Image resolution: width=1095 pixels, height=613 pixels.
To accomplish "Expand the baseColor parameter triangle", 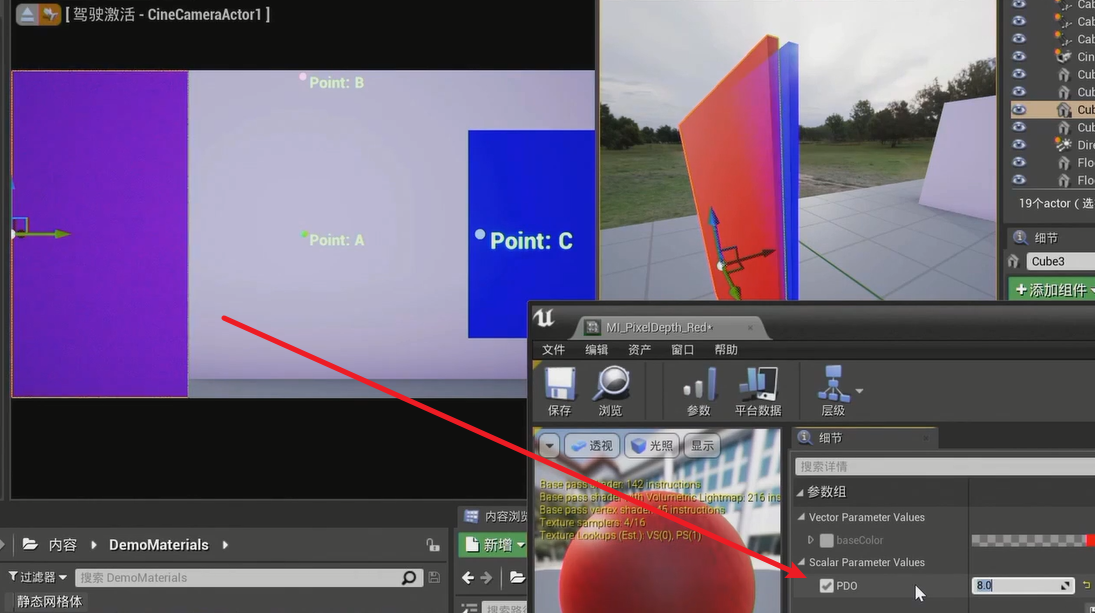I will tap(811, 540).
